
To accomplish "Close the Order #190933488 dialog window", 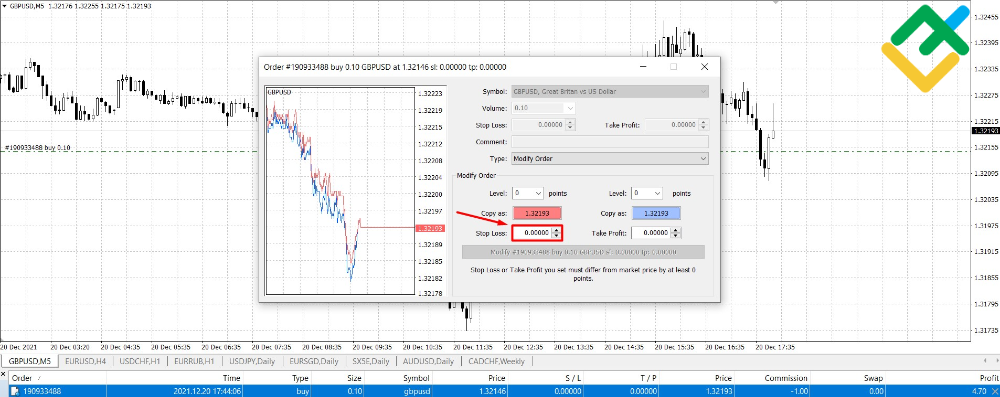I will (x=704, y=66).
